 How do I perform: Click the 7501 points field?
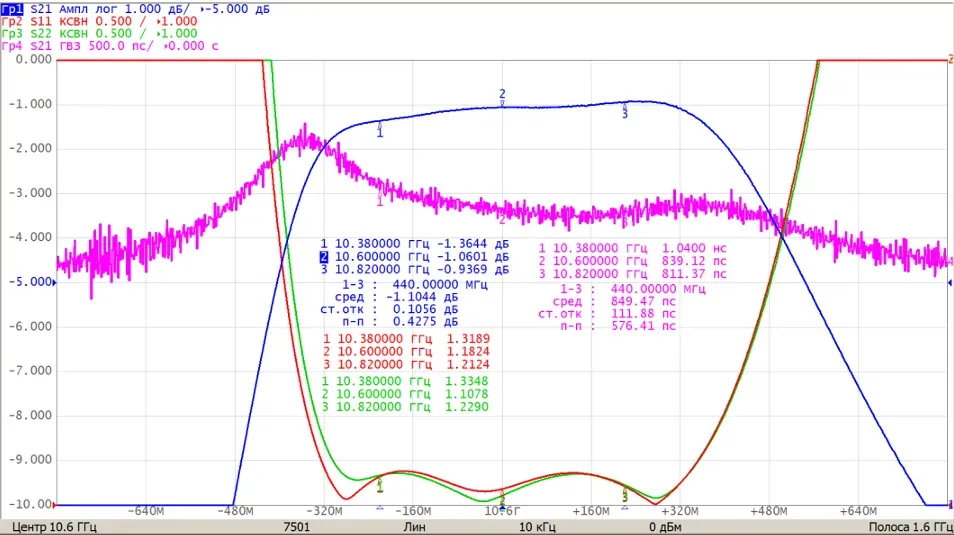[x=296, y=527]
